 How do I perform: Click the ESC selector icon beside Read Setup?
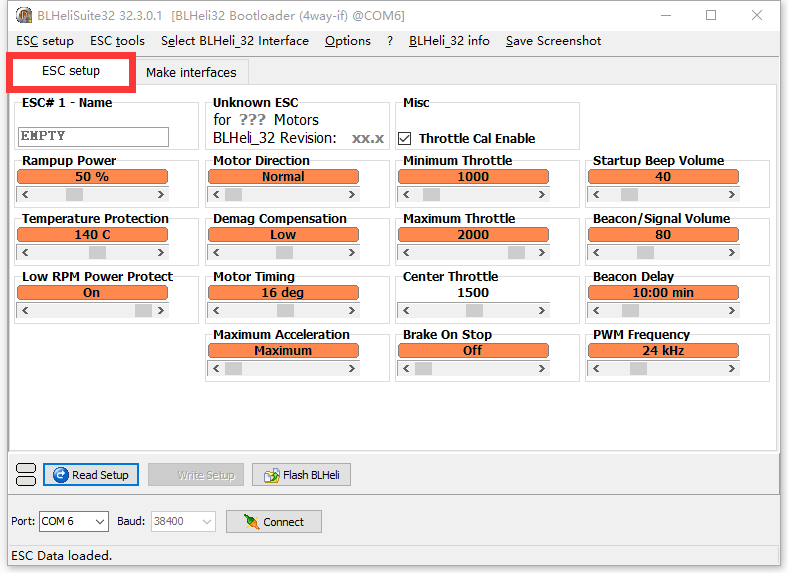pyautogui.click(x=26, y=474)
